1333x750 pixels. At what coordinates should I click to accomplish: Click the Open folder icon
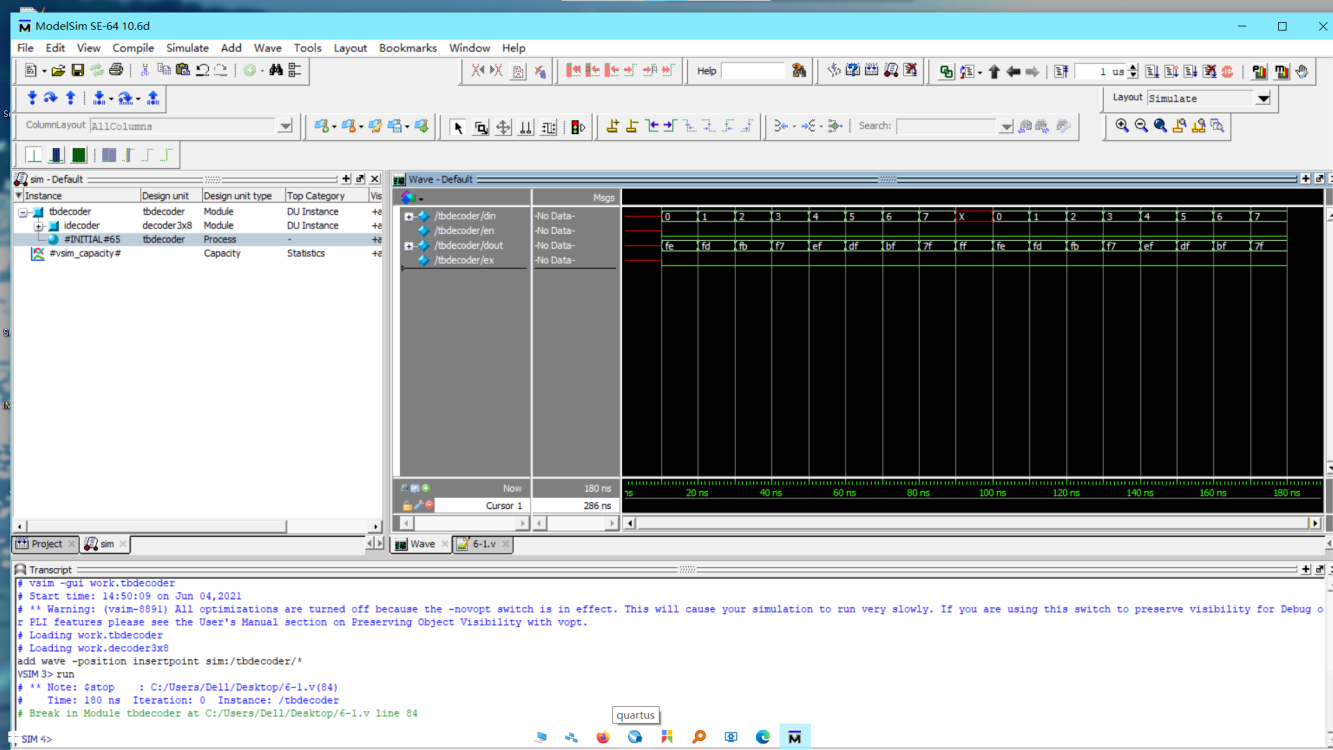pos(58,70)
